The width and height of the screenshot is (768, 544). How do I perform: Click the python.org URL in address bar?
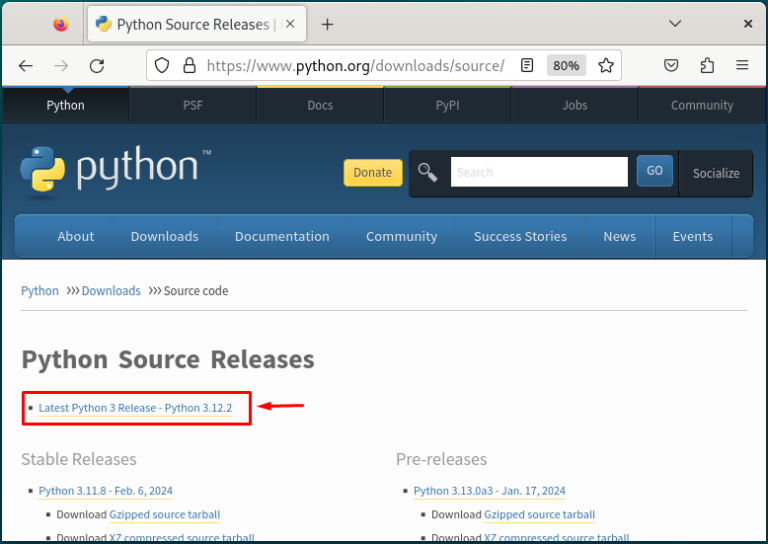click(x=356, y=66)
